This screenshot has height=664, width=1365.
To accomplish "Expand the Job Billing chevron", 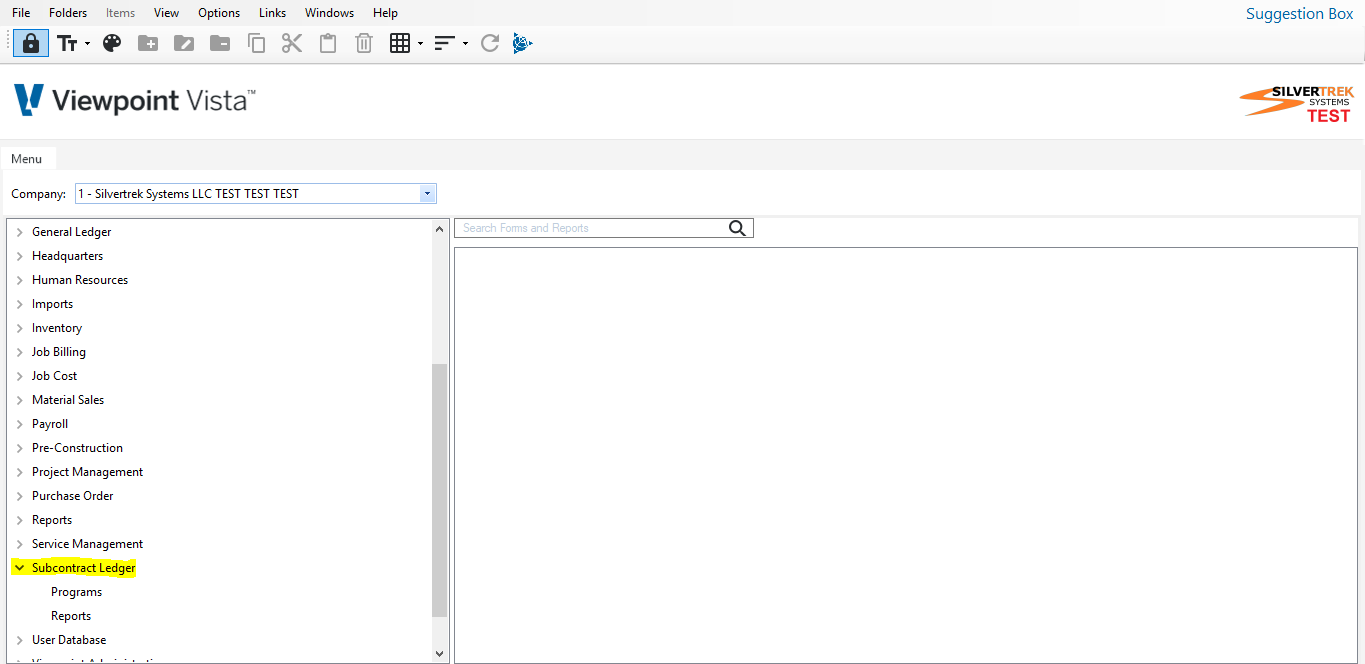I will (19, 352).
